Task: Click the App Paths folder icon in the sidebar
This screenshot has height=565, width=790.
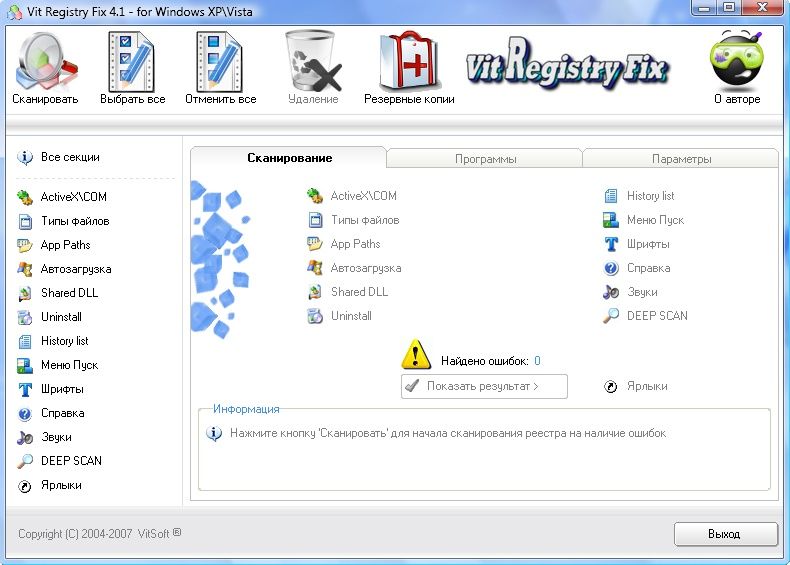Action: coord(25,245)
